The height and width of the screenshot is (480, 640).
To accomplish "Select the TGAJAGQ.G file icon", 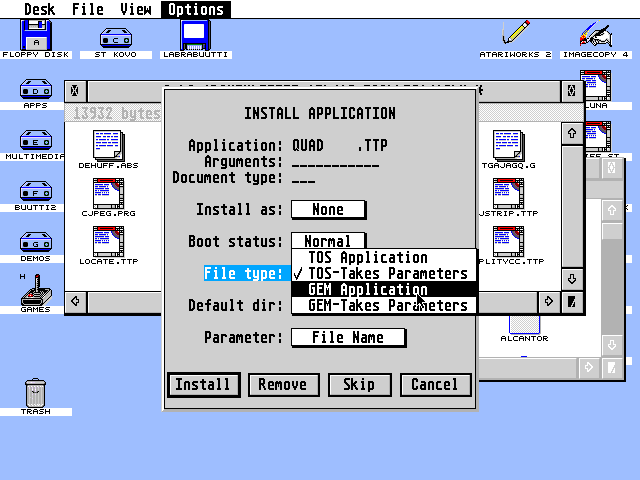I will (508, 145).
